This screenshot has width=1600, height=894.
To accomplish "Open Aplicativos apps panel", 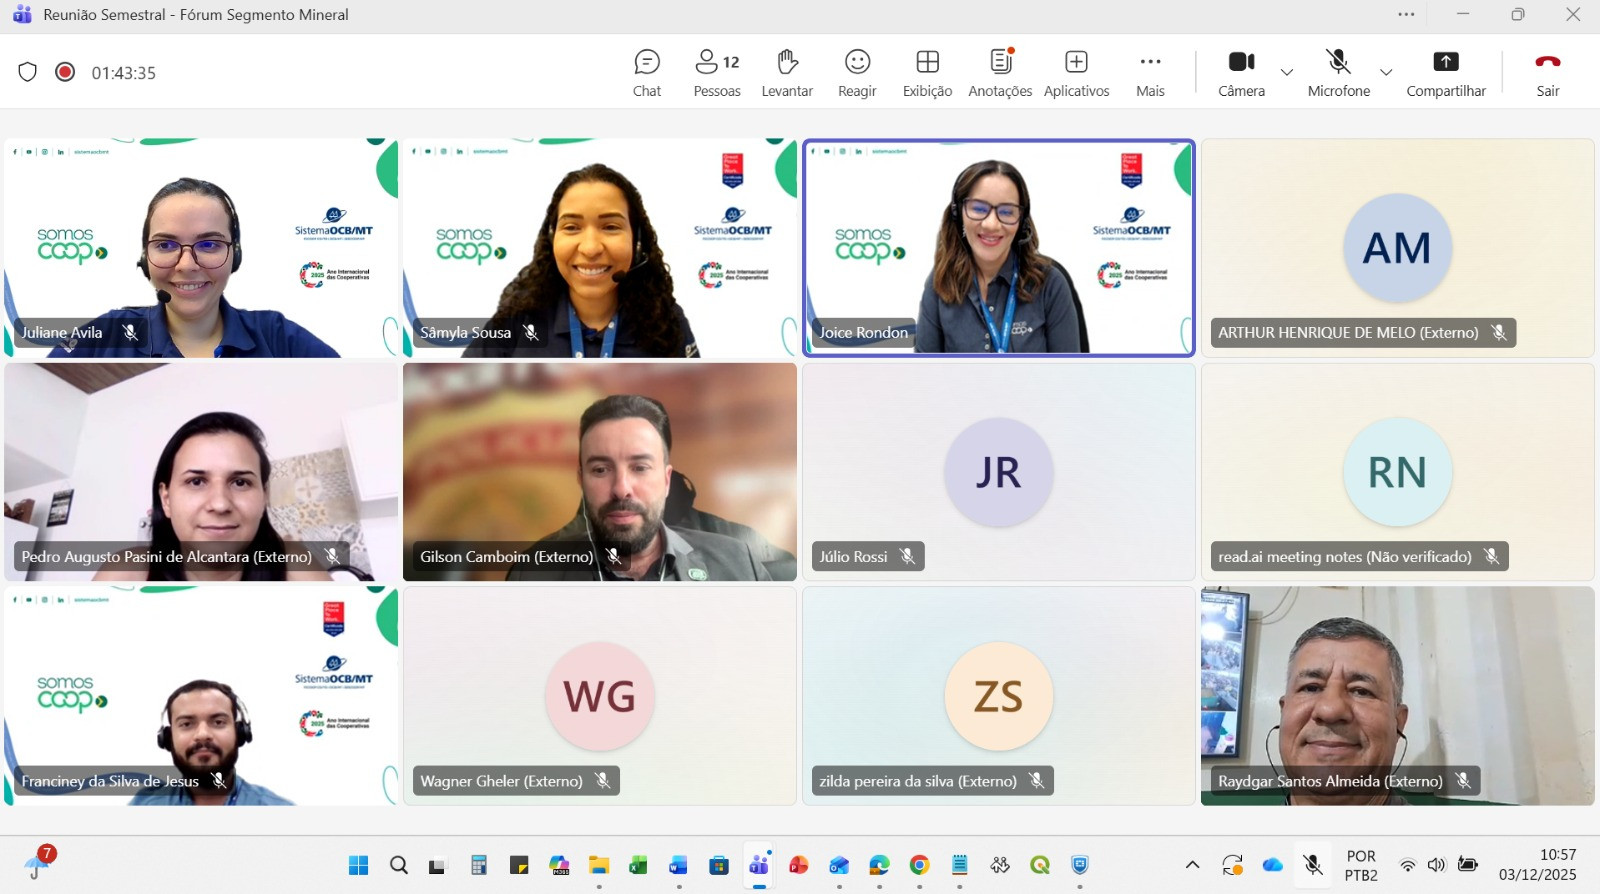I will coord(1076,73).
